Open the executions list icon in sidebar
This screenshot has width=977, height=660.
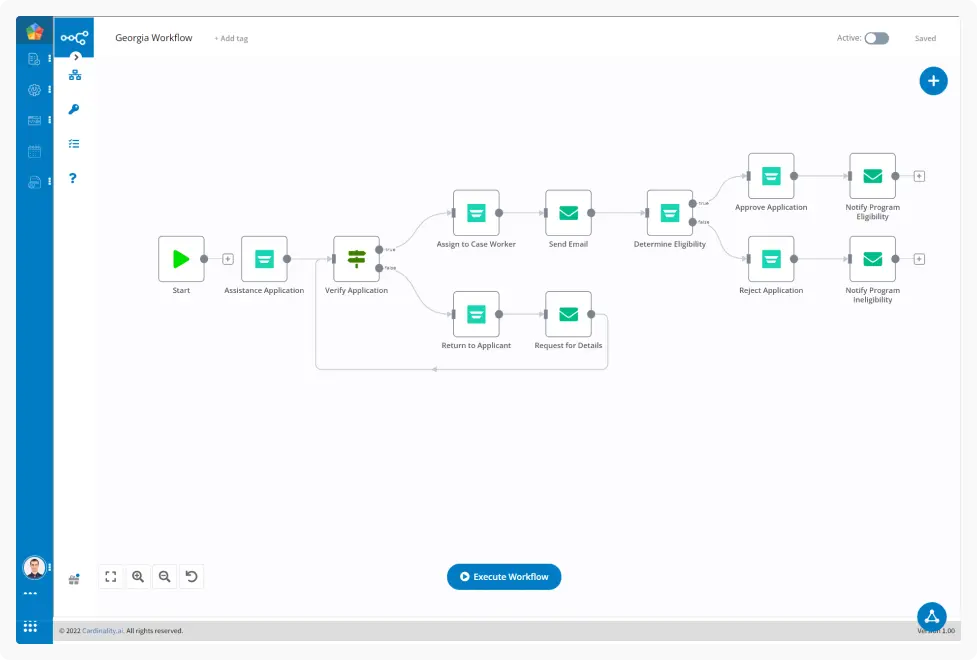click(74, 144)
